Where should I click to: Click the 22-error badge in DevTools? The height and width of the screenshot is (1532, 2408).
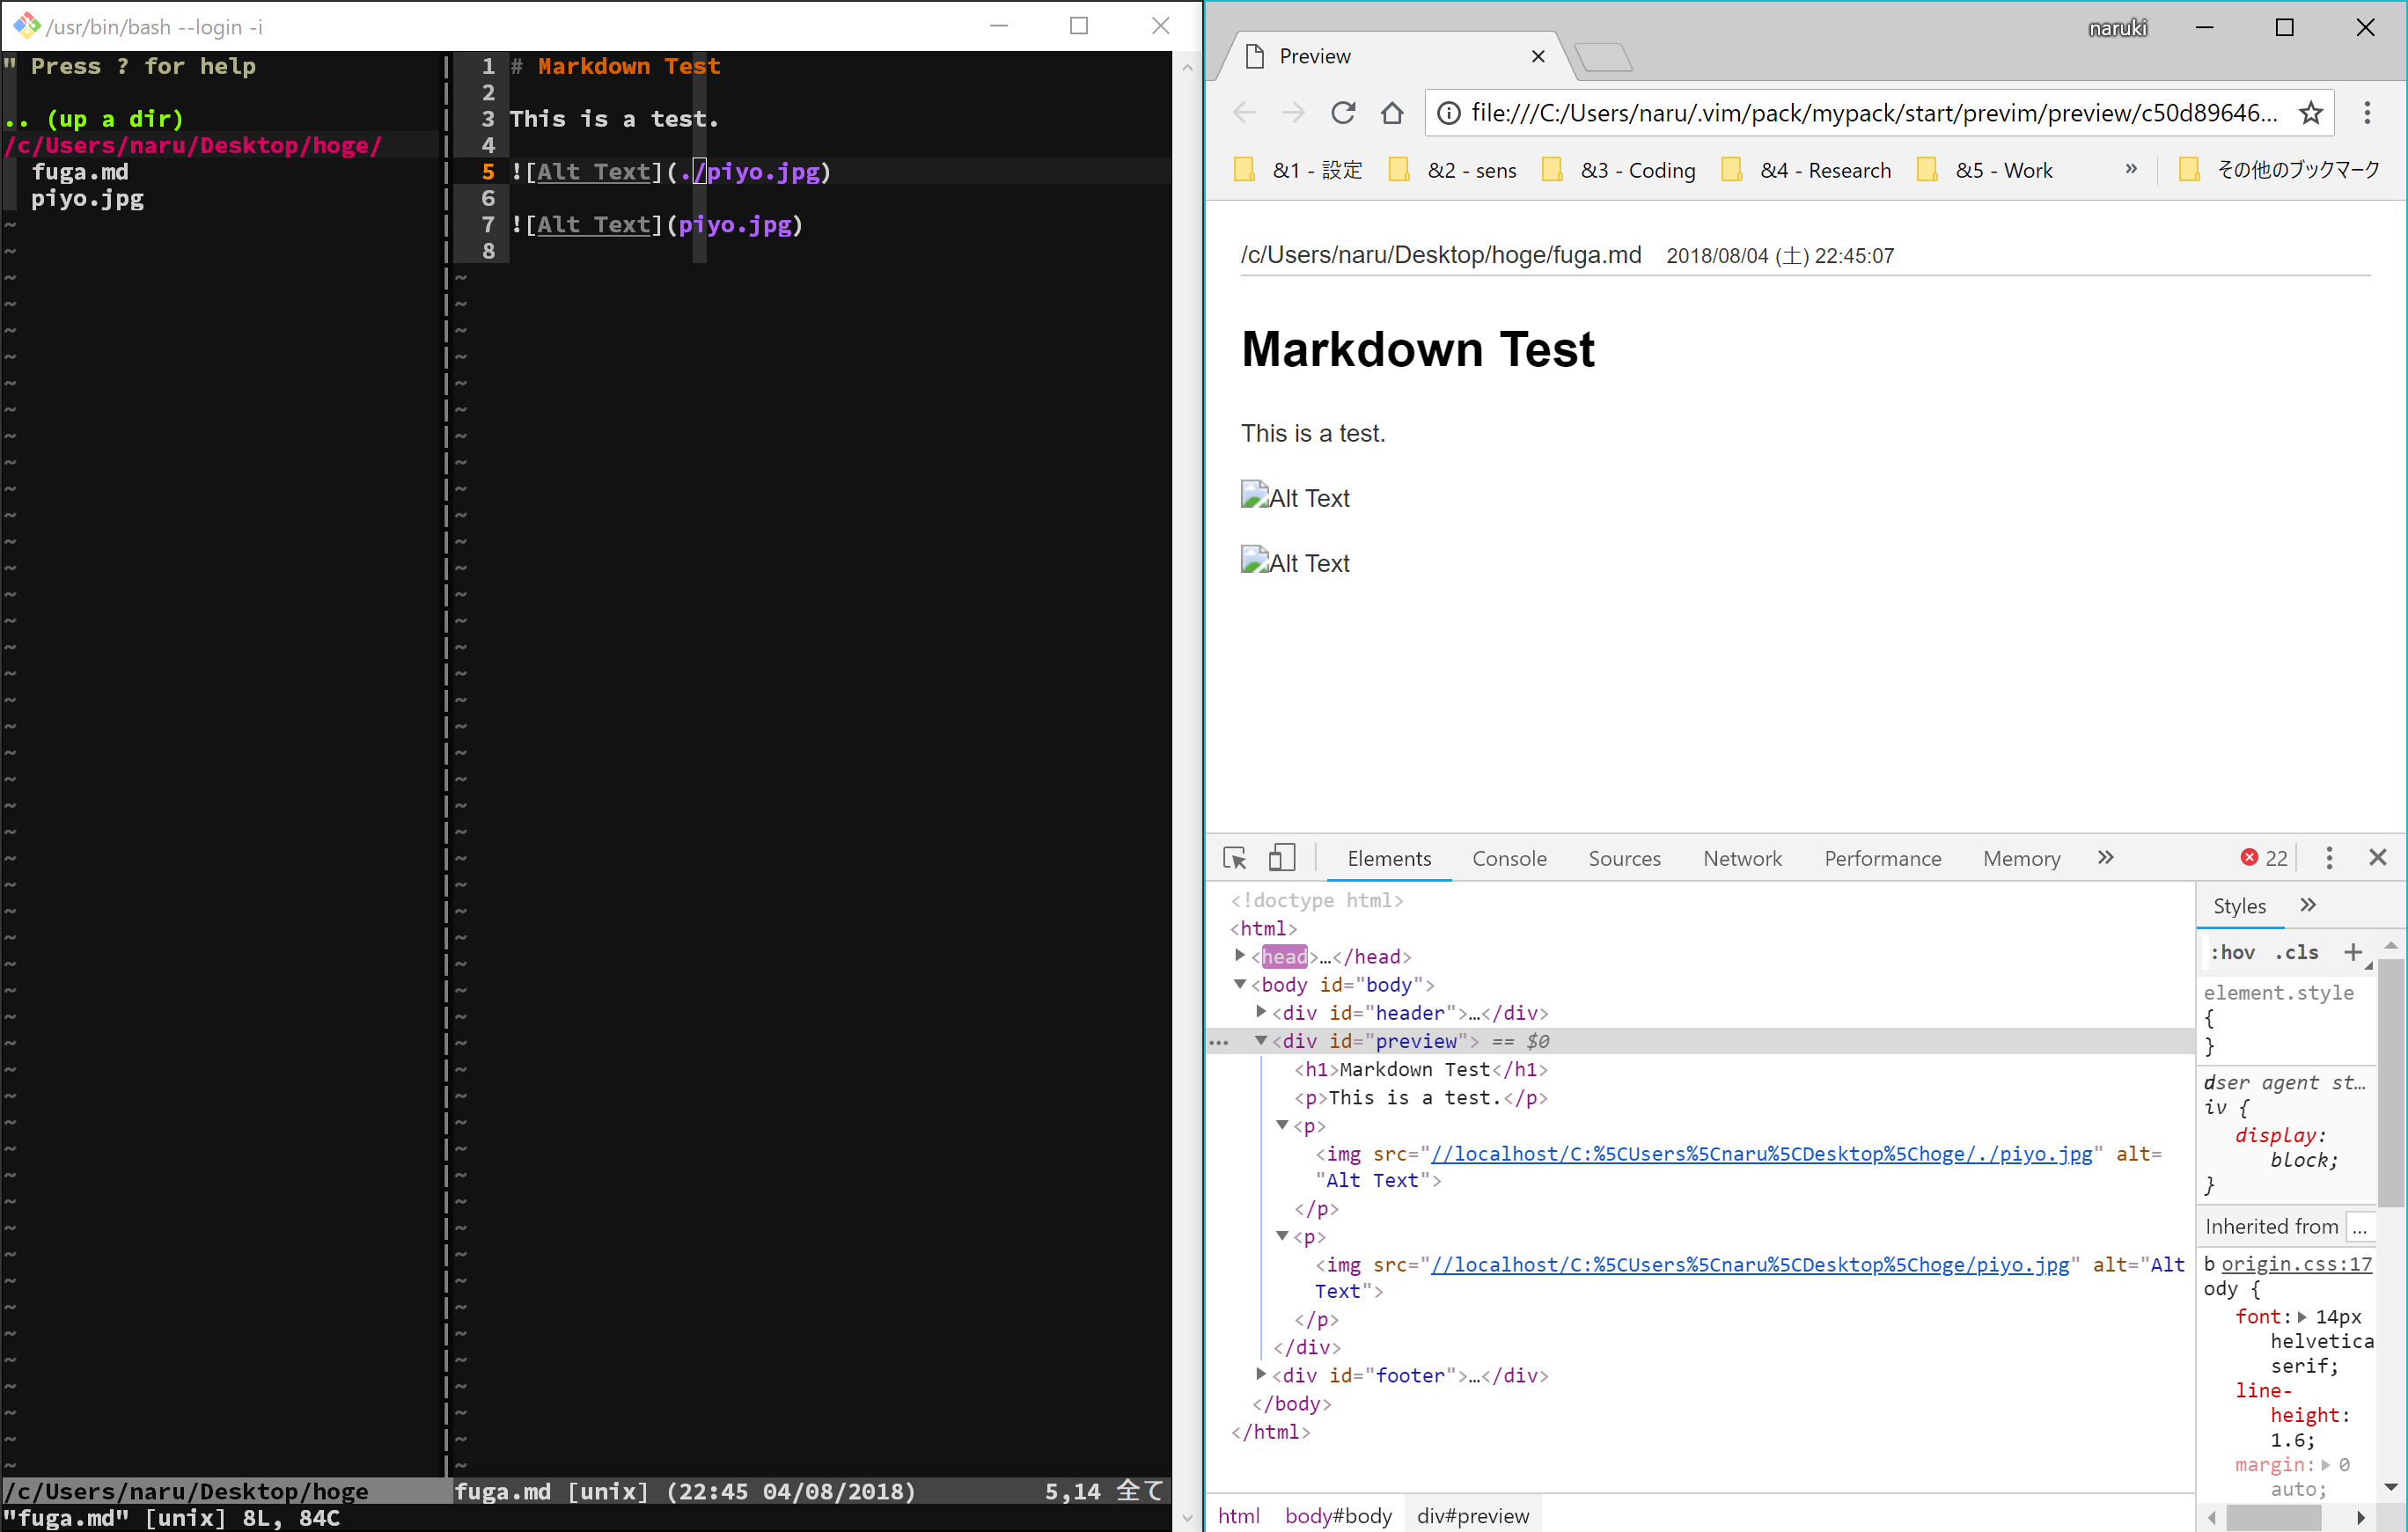[2262, 858]
